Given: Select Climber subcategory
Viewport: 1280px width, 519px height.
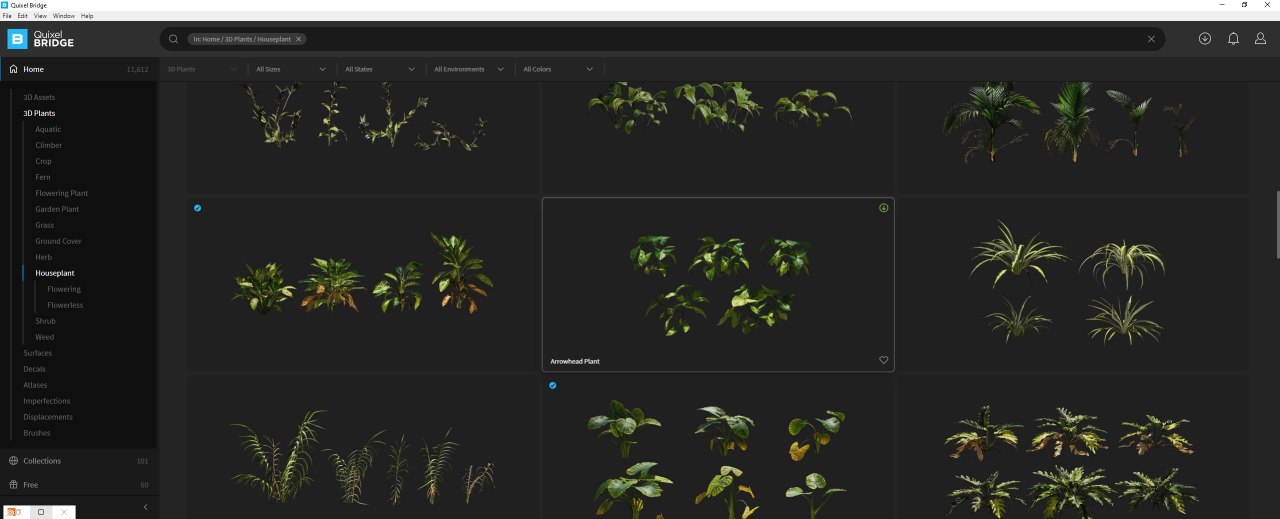Looking at the screenshot, I should point(49,145).
